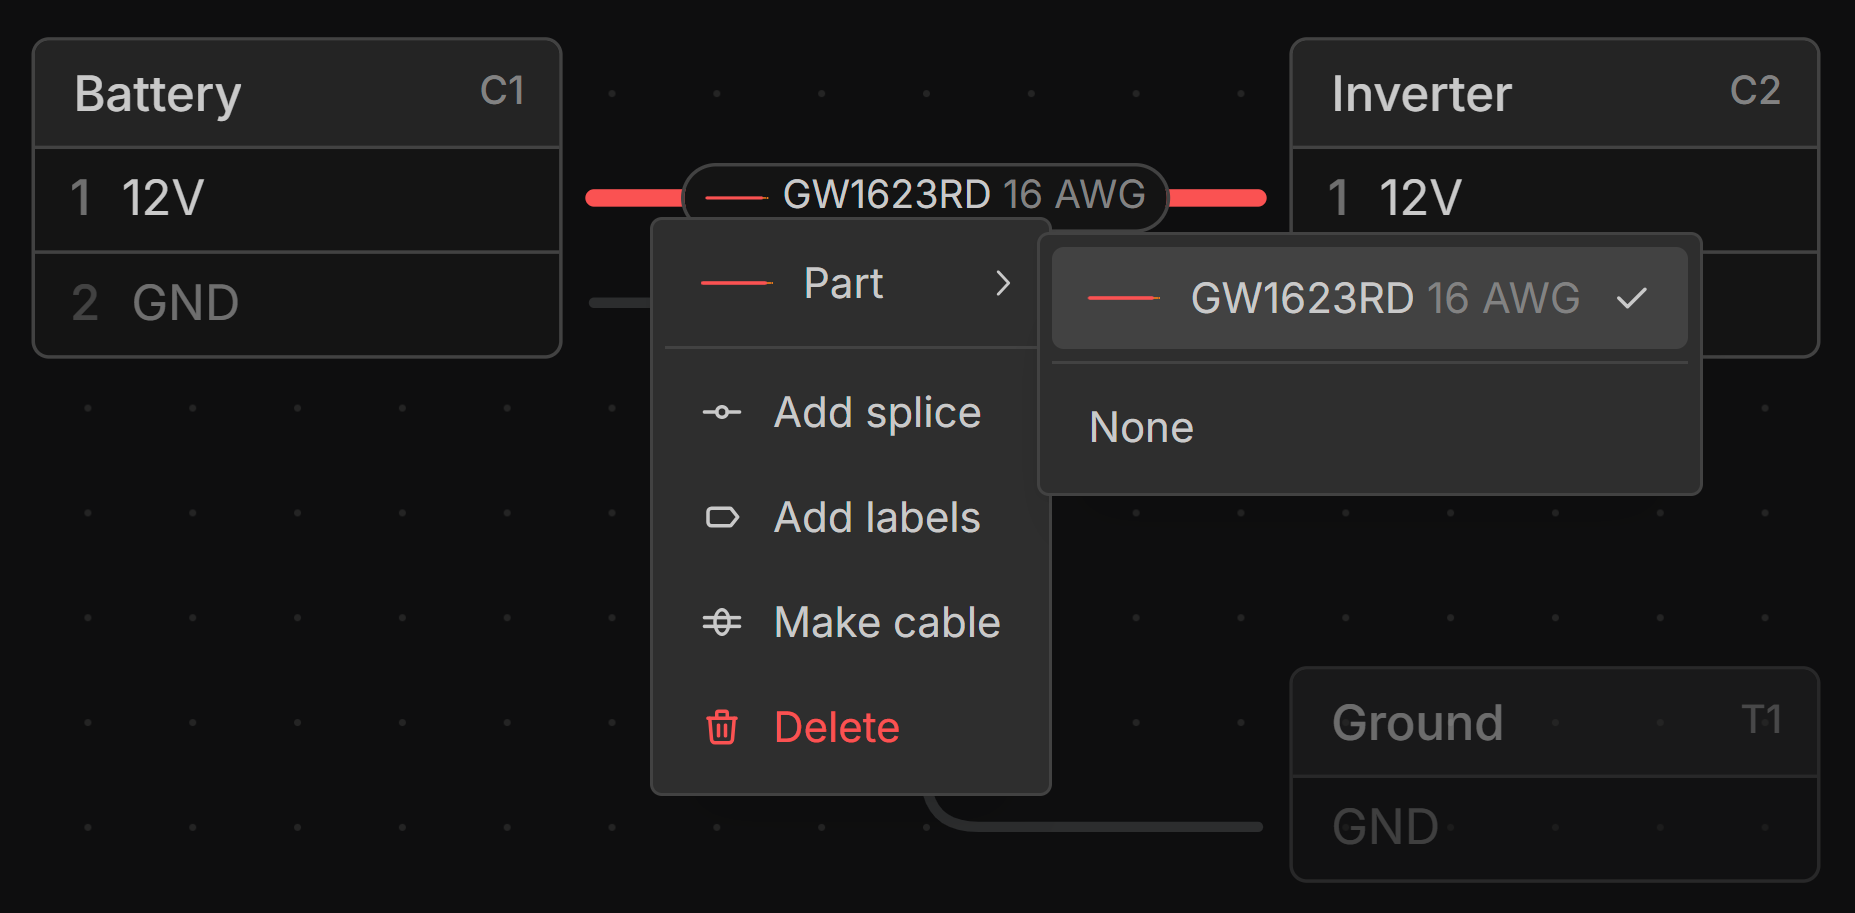Select the Ground T1 terminal header
The width and height of the screenshot is (1855, 913).
point(1554,722)
